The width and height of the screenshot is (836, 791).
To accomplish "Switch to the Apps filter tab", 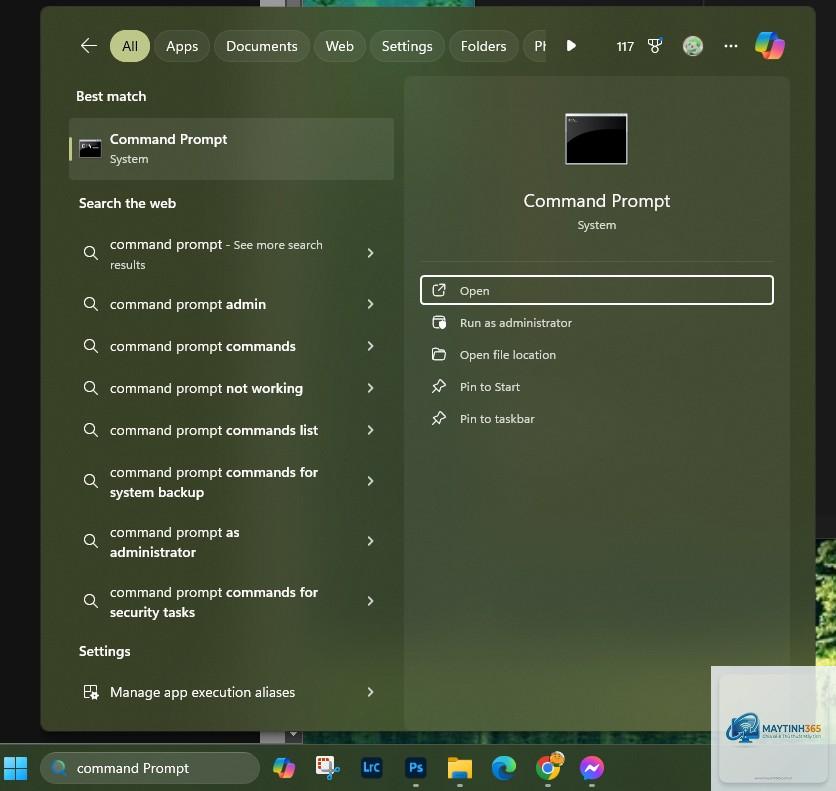I will 182,46.
